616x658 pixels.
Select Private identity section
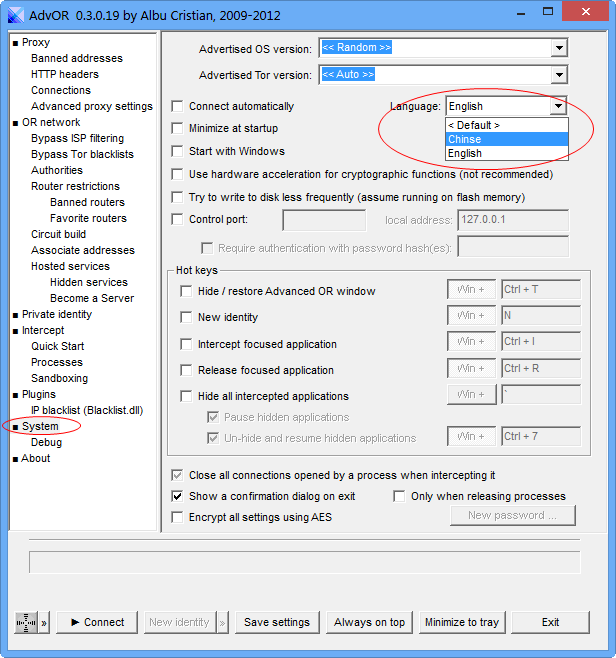tap(57, 314)
